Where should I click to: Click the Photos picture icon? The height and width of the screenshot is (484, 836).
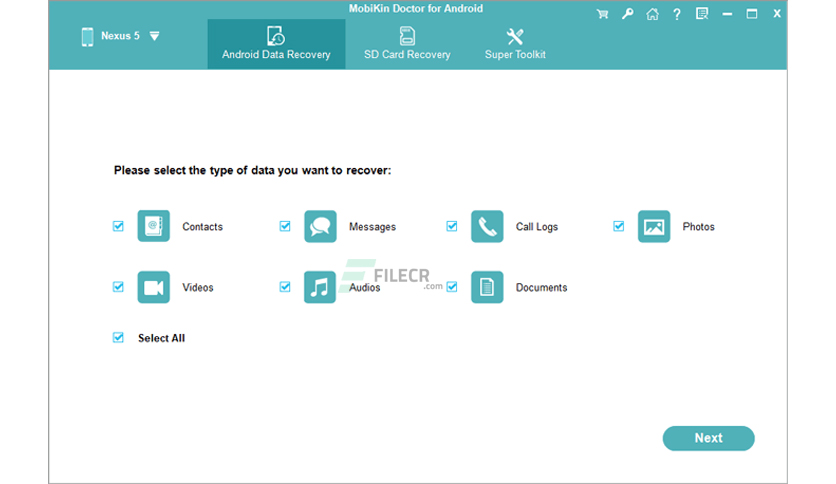click(654, 226)
